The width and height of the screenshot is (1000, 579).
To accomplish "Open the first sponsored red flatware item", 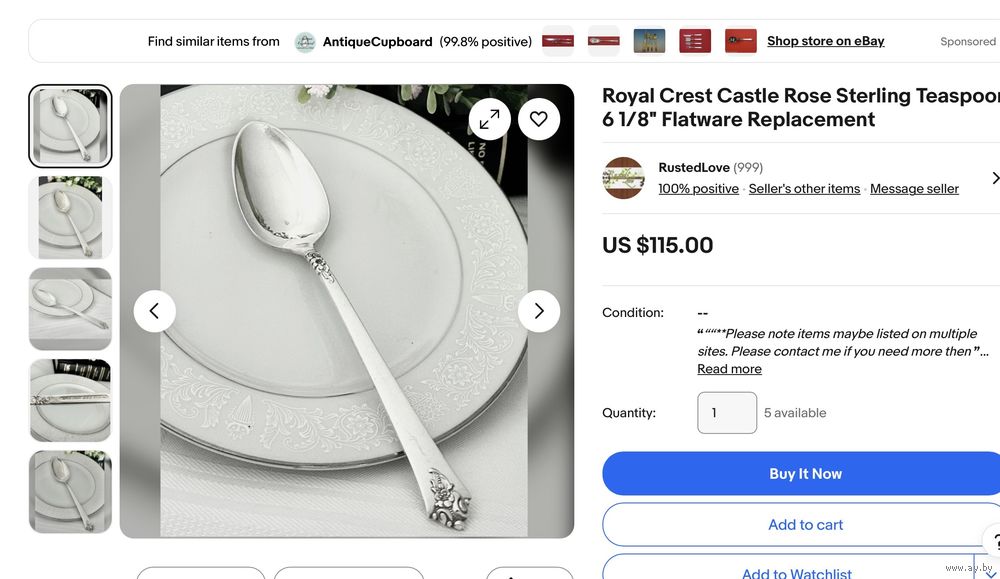I will (557, 41).
